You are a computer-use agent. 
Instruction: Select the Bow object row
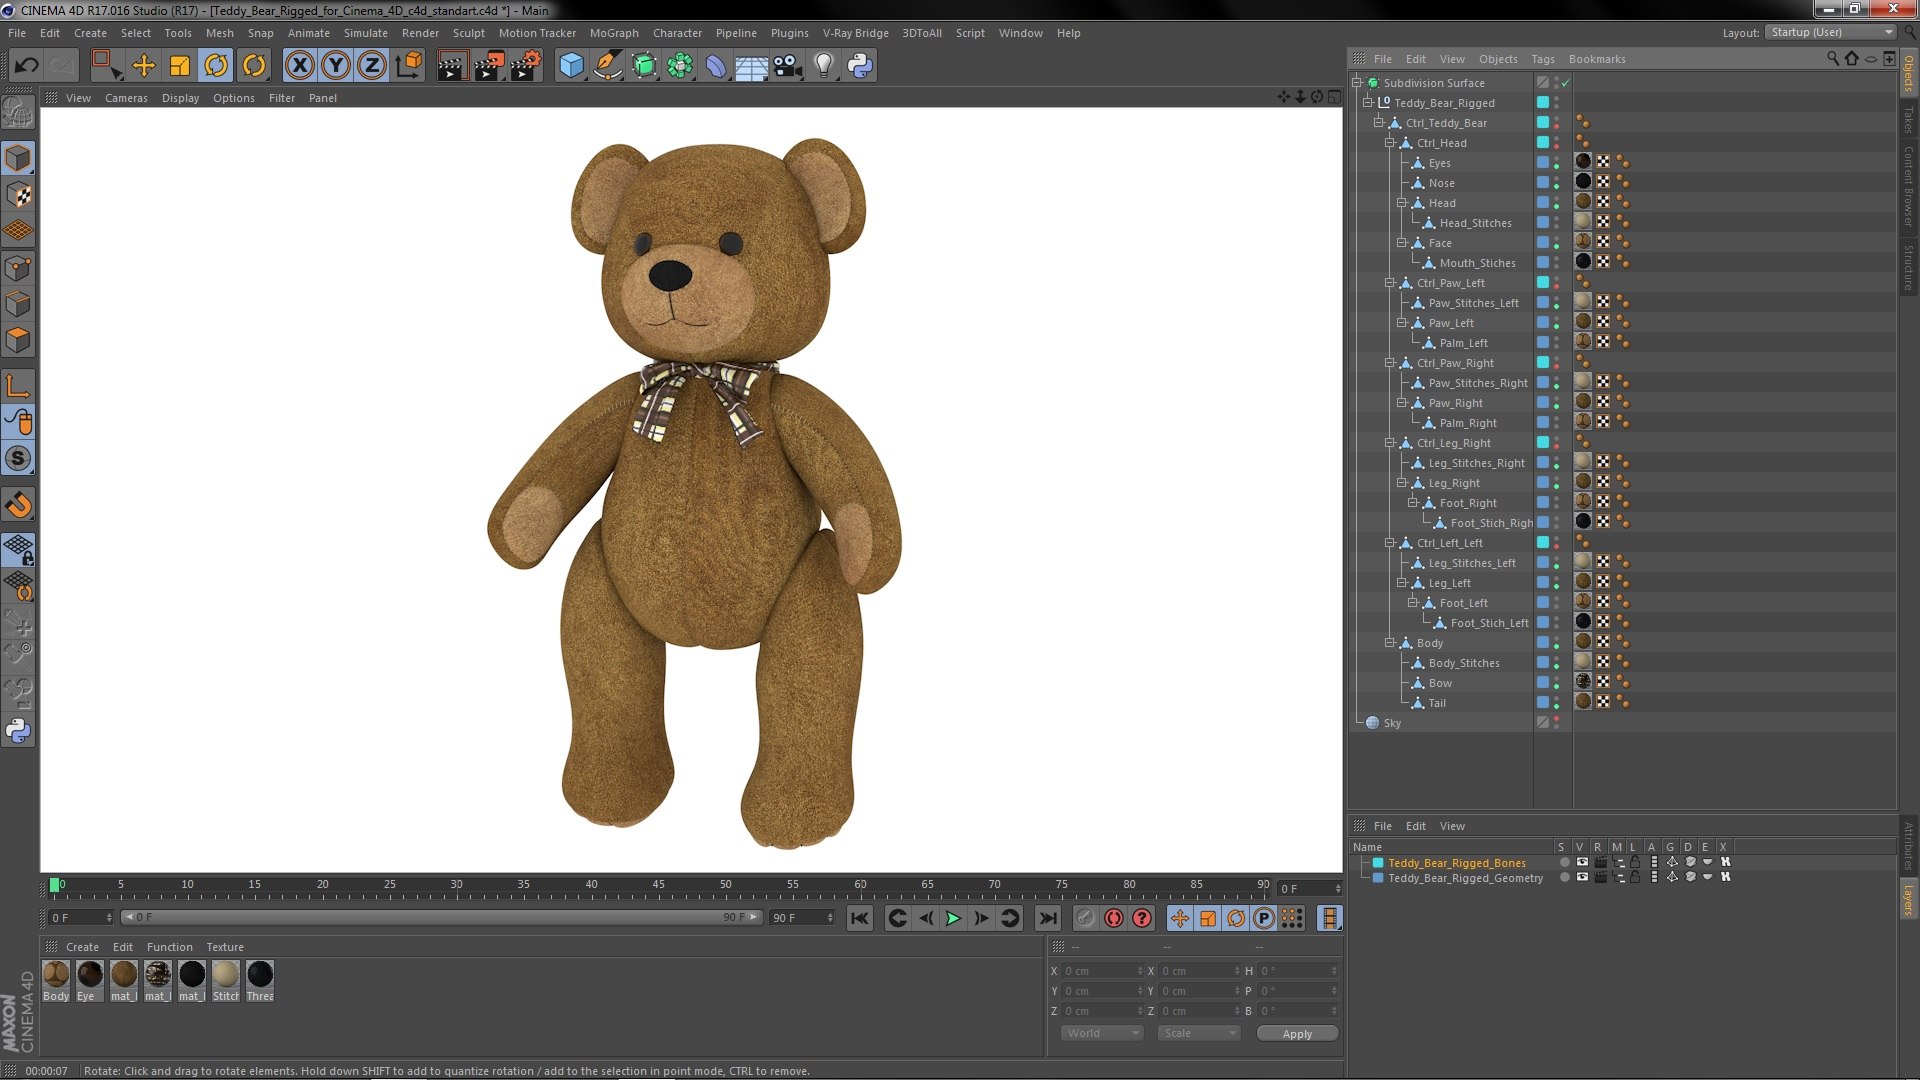1440,683
